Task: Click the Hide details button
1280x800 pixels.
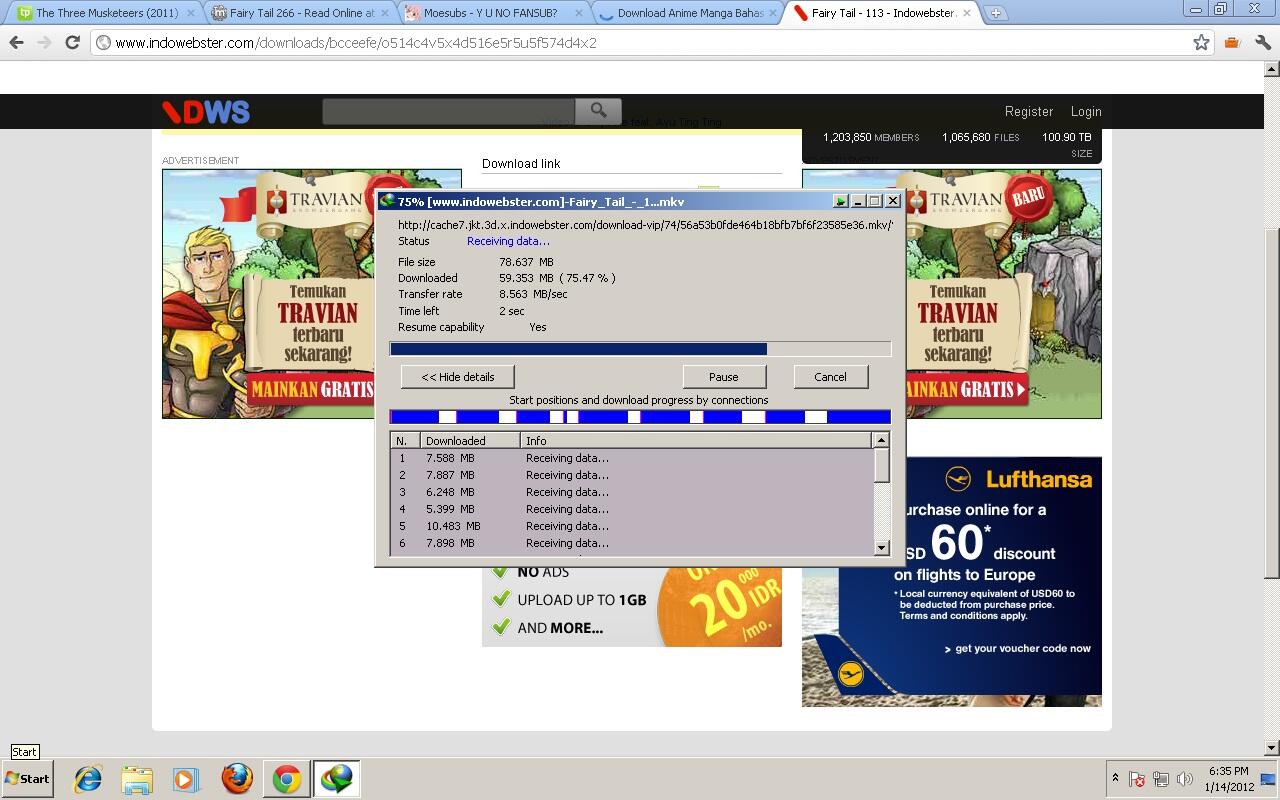Action: tap(457, 377)
